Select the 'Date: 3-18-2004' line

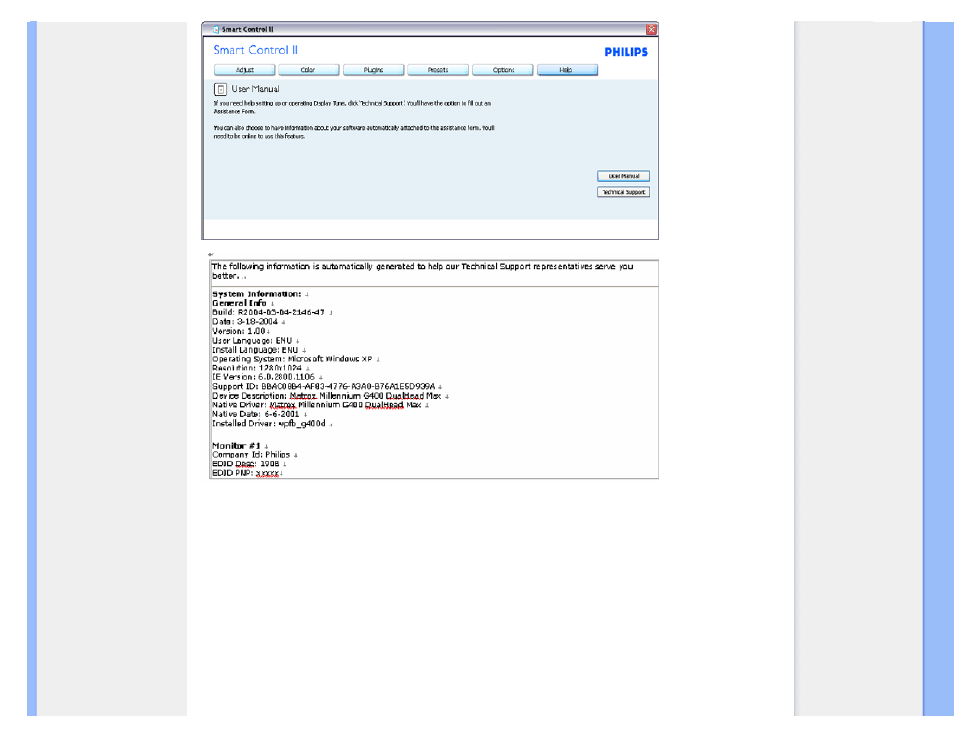(245, 322)
